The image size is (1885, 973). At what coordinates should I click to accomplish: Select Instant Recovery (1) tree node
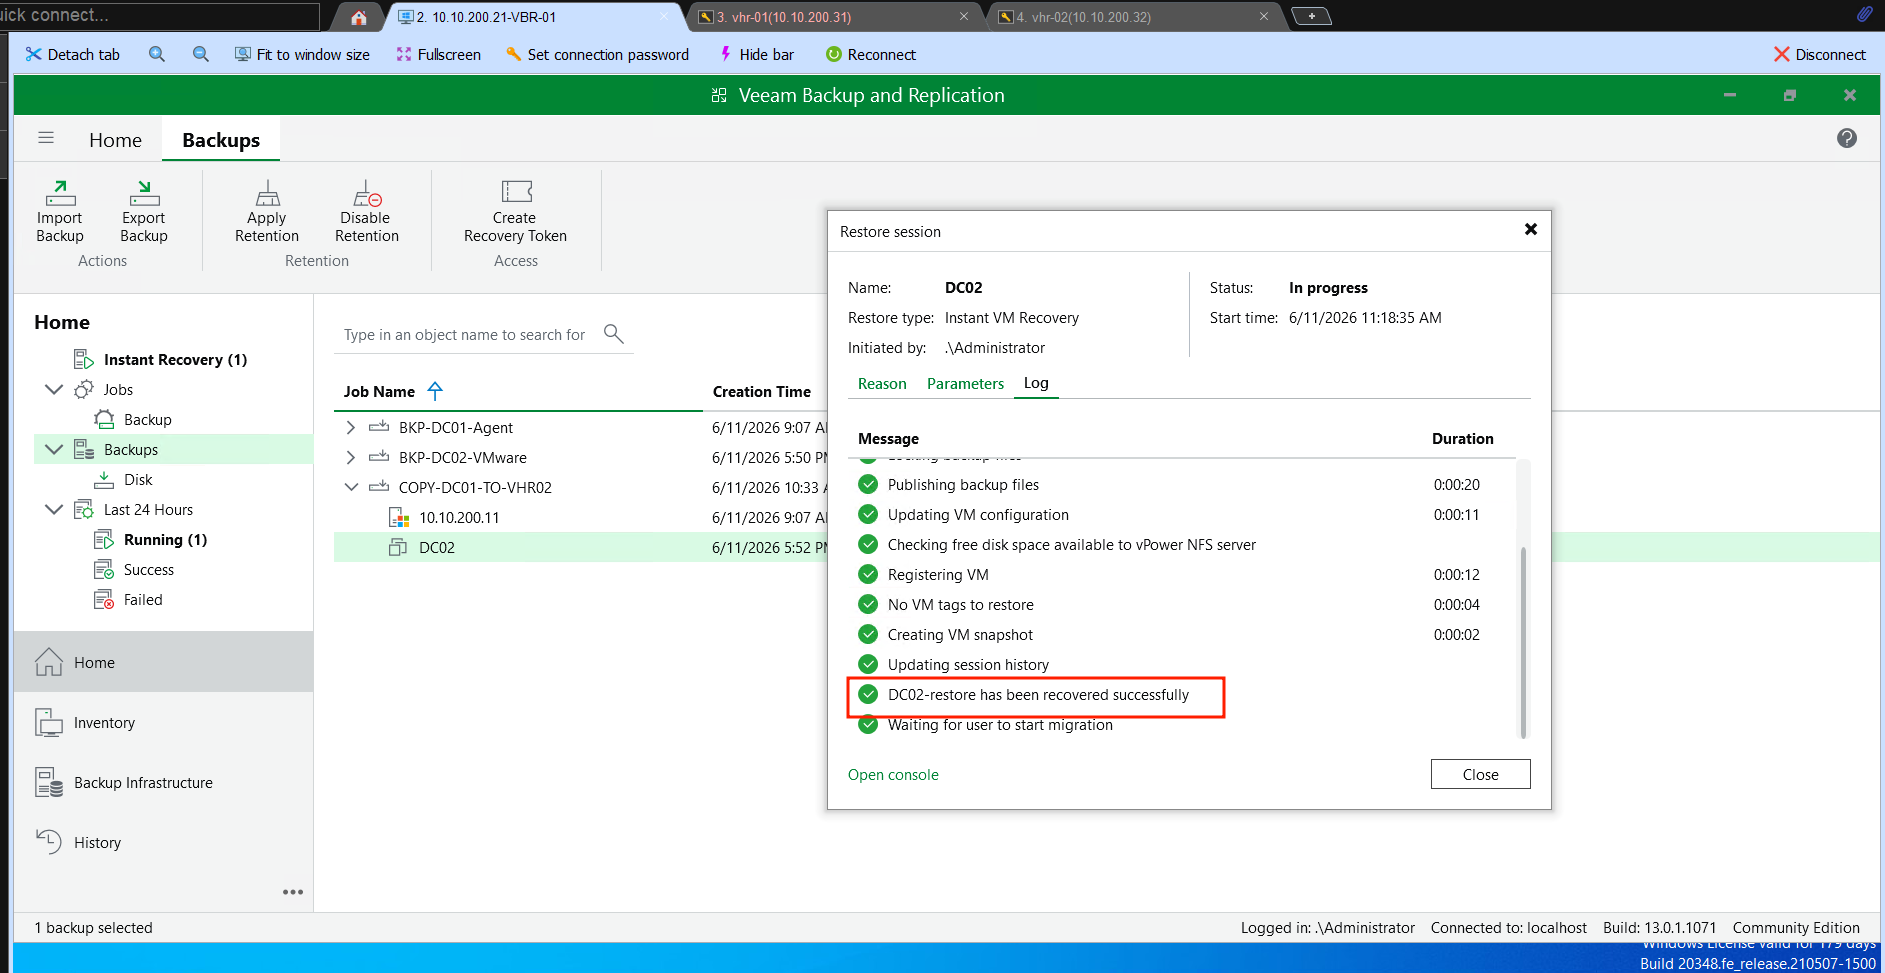[x=175, y=360]
